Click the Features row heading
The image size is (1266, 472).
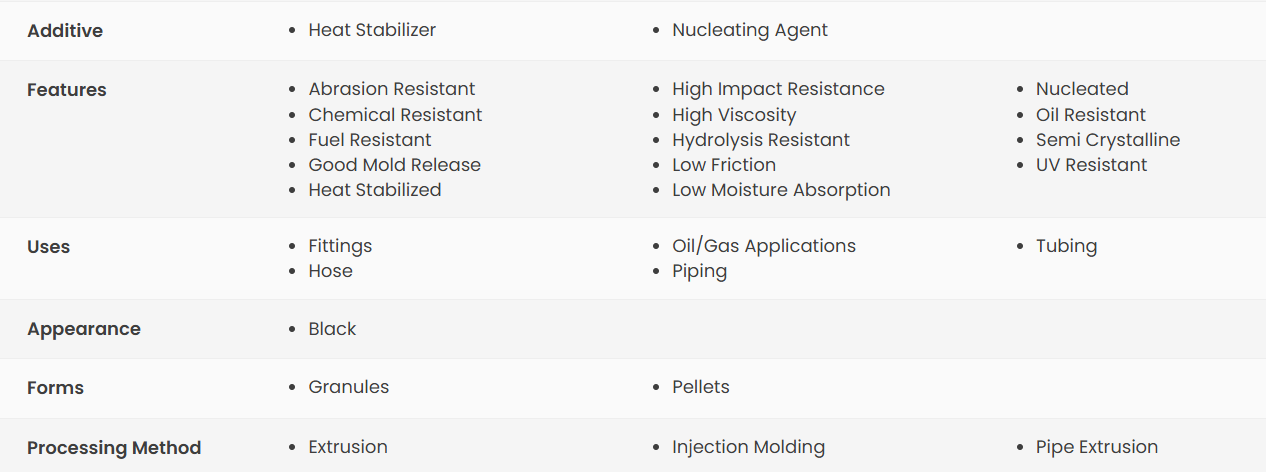tap(66, 90)
